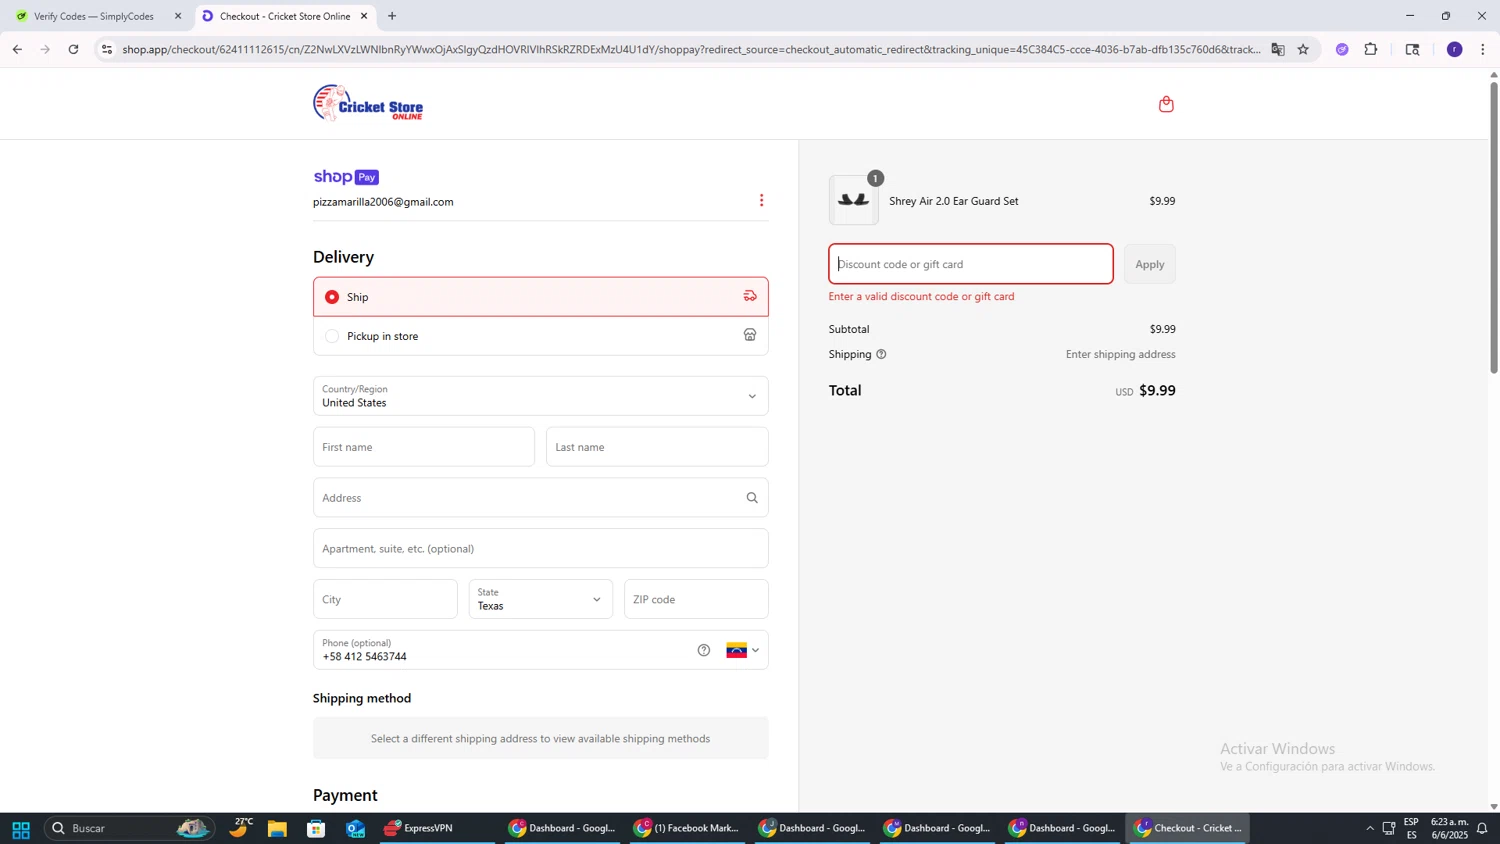The image size is (1500, 844).
Task: Switch to the Checkout Cricket Store Online tab
Action: click(x=284, y=16)
